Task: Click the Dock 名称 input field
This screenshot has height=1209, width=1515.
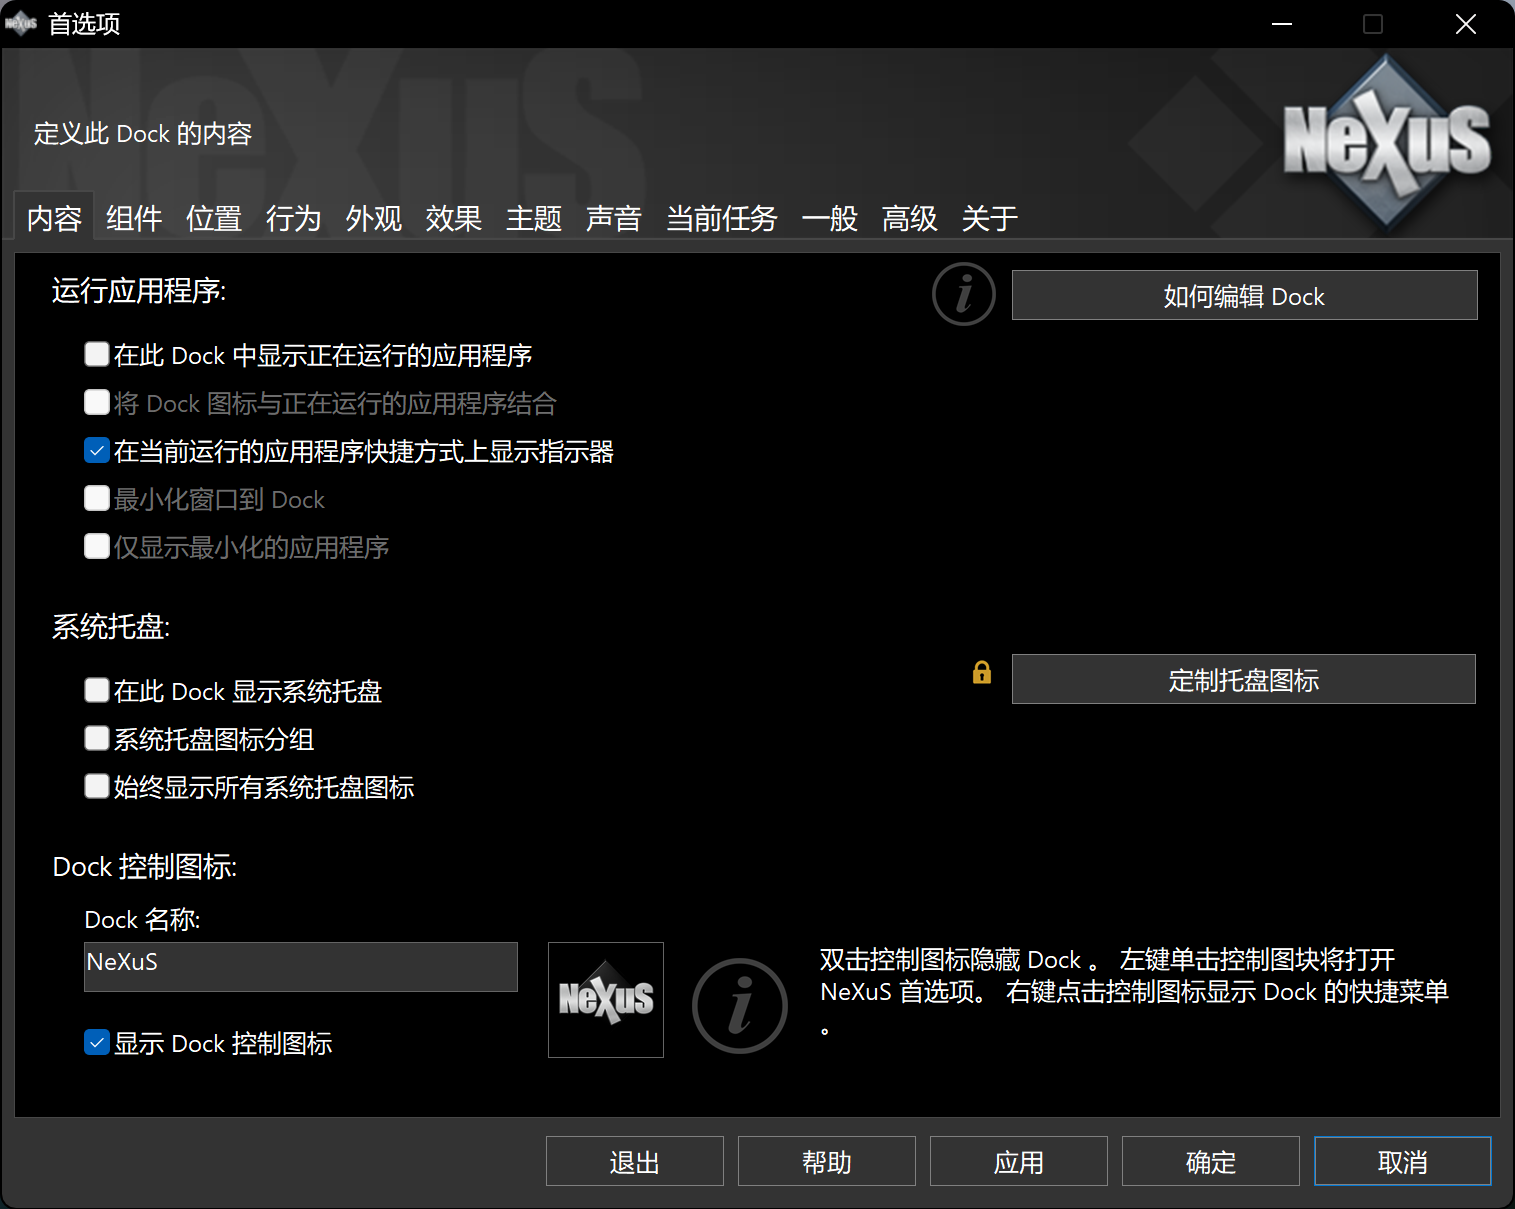Action: 301,967
